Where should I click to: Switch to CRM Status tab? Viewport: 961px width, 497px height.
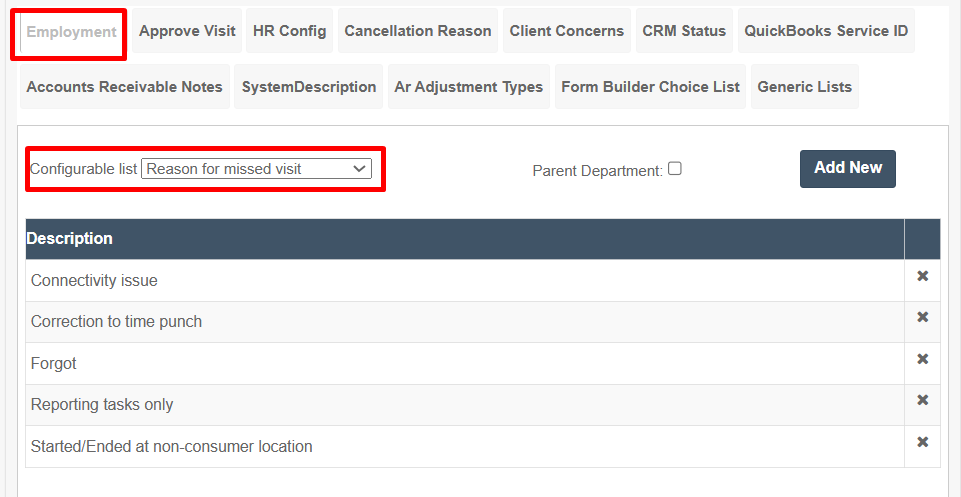684,31
